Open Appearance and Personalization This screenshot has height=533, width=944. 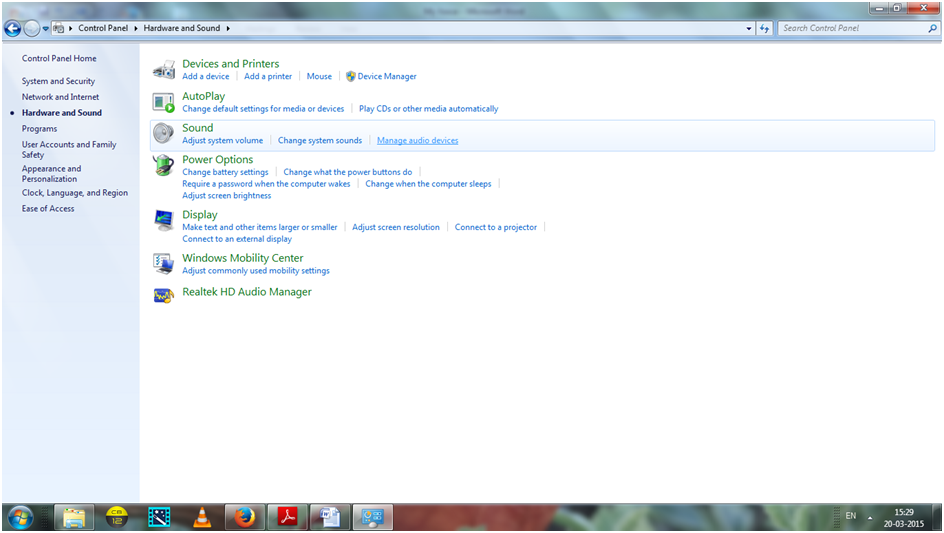tap(51, 173)
